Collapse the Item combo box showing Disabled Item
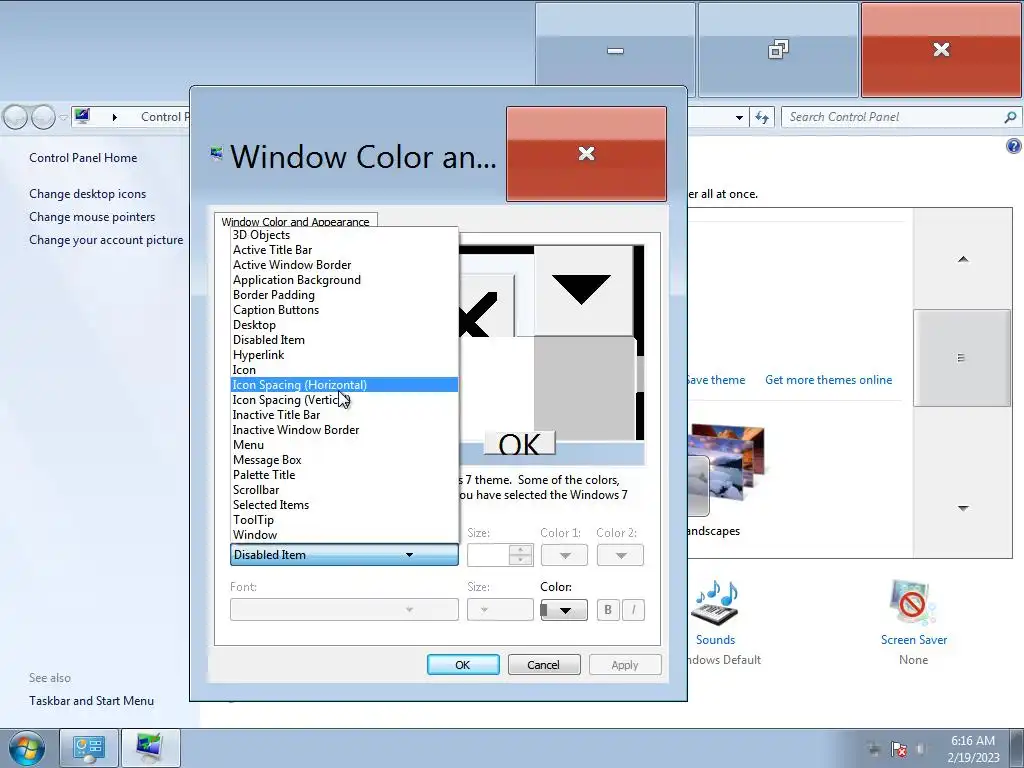The height and width of the screenshot is (768, 1024). 344,555
